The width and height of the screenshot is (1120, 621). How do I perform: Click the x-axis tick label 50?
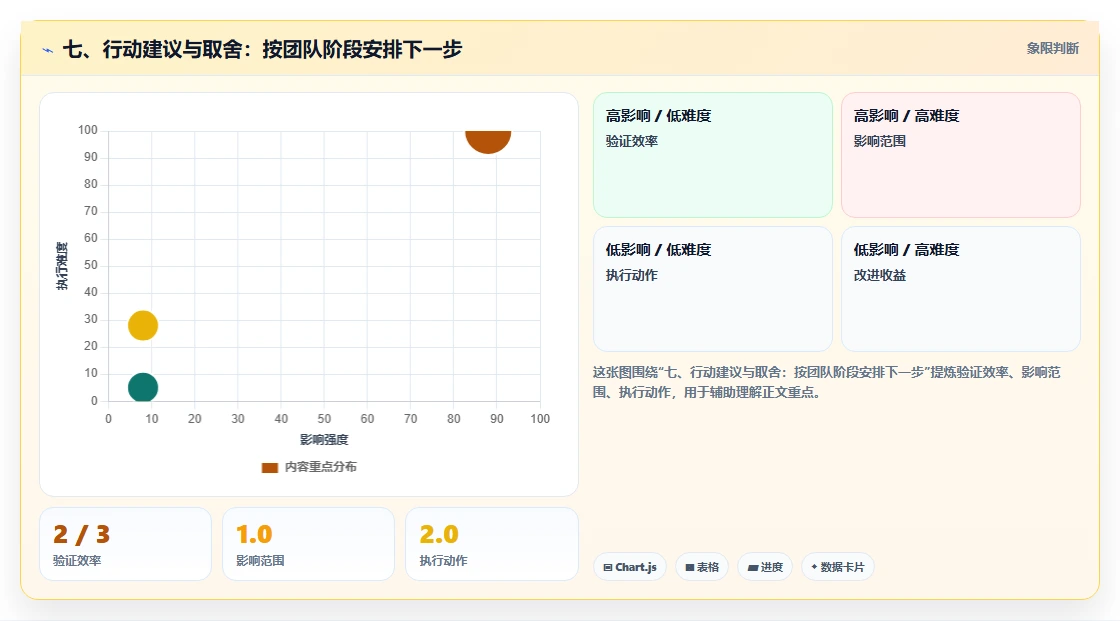(x=324, y=419)
